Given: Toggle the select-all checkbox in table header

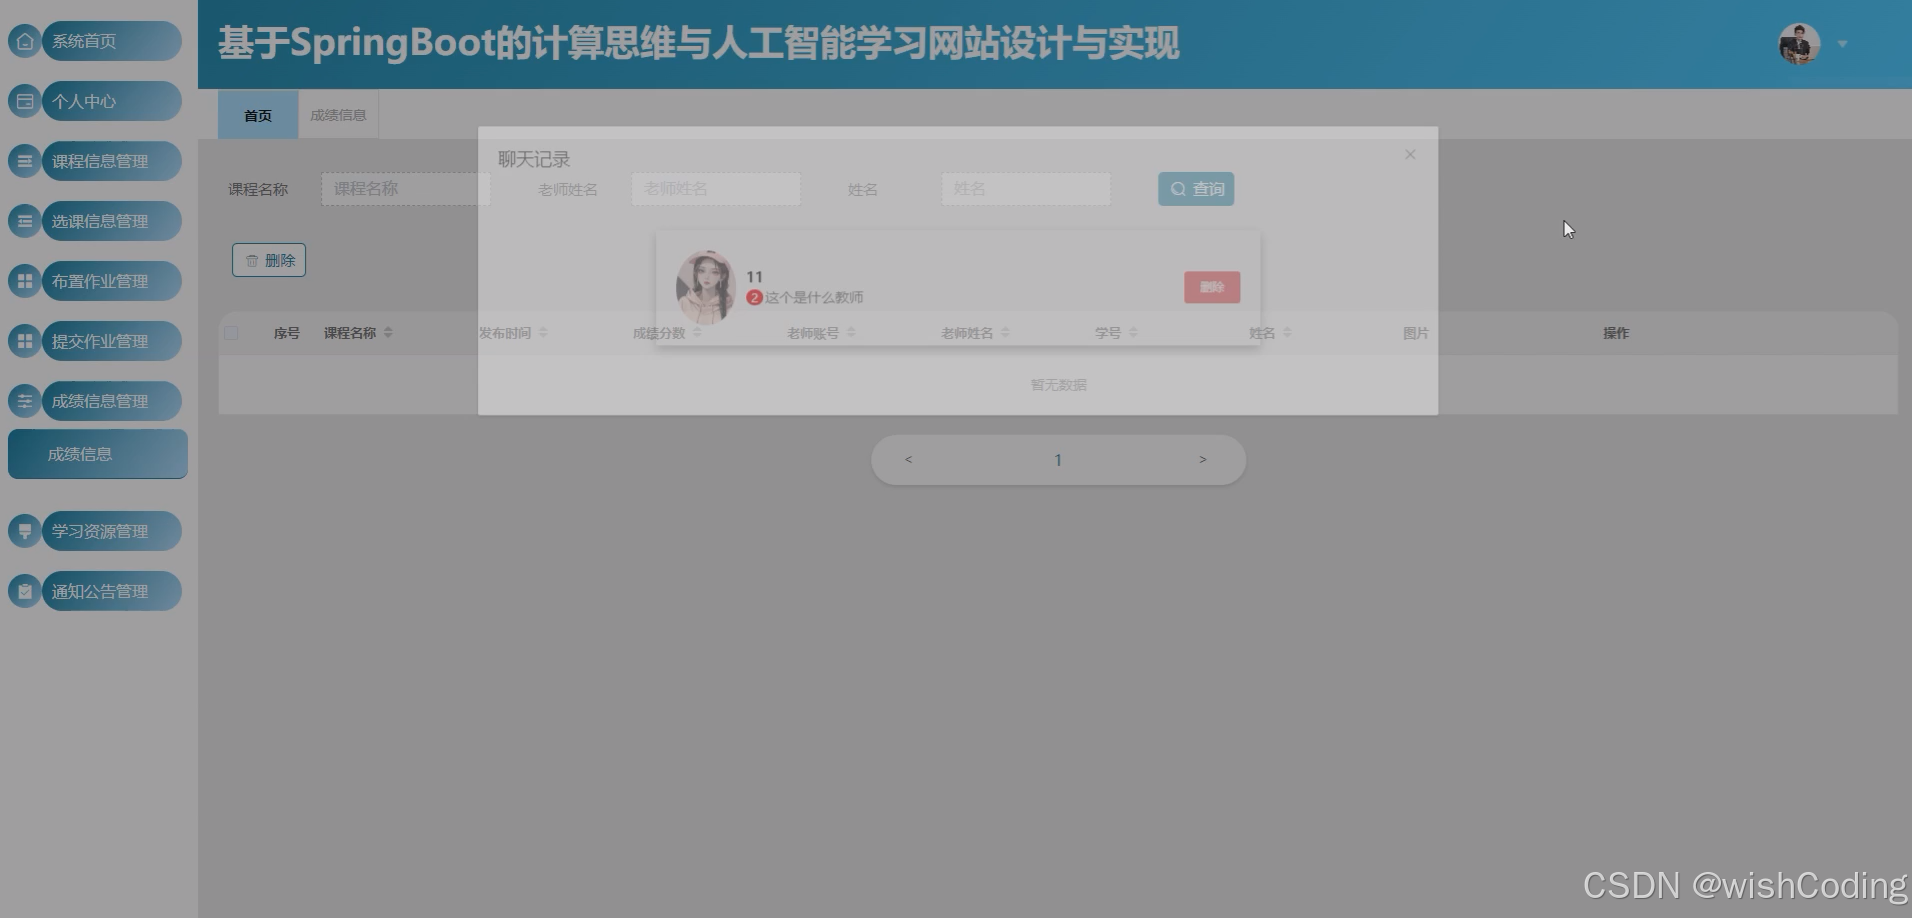Looking at the screenshot, I should [232, 333].
